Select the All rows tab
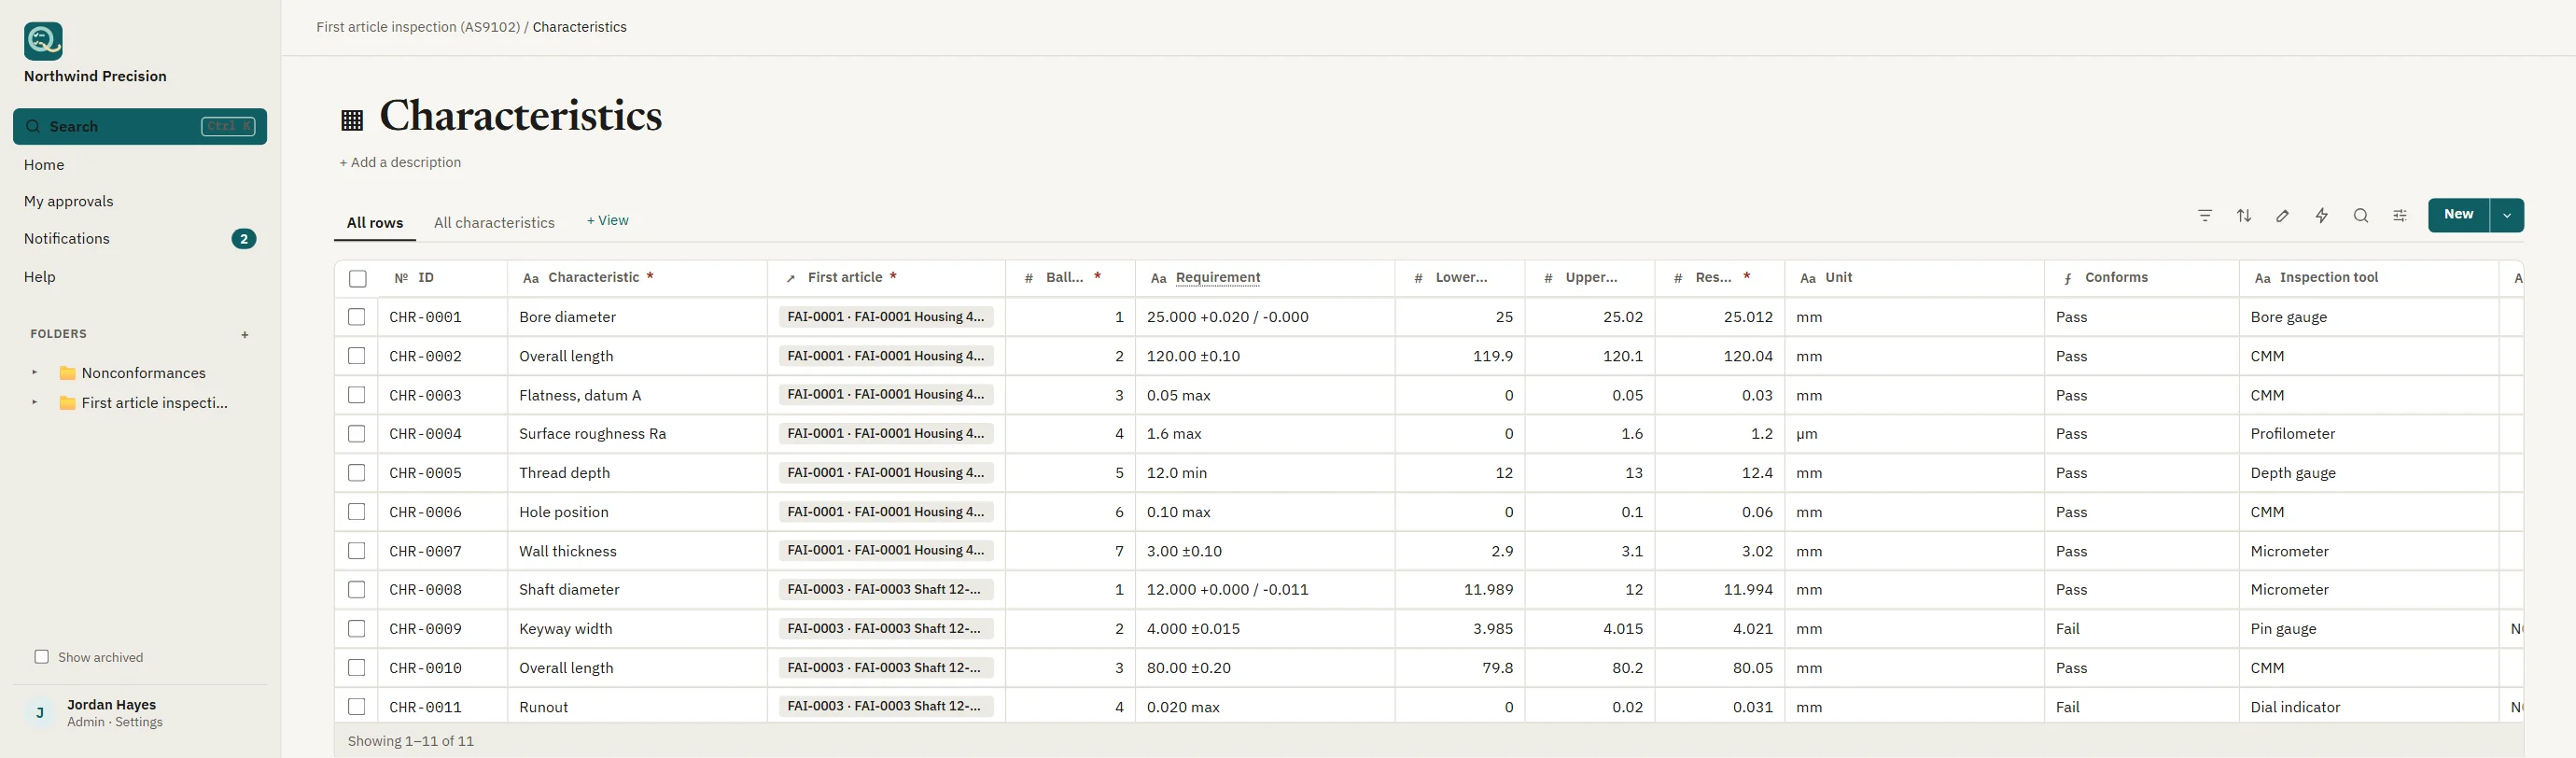 pos(375,223)
